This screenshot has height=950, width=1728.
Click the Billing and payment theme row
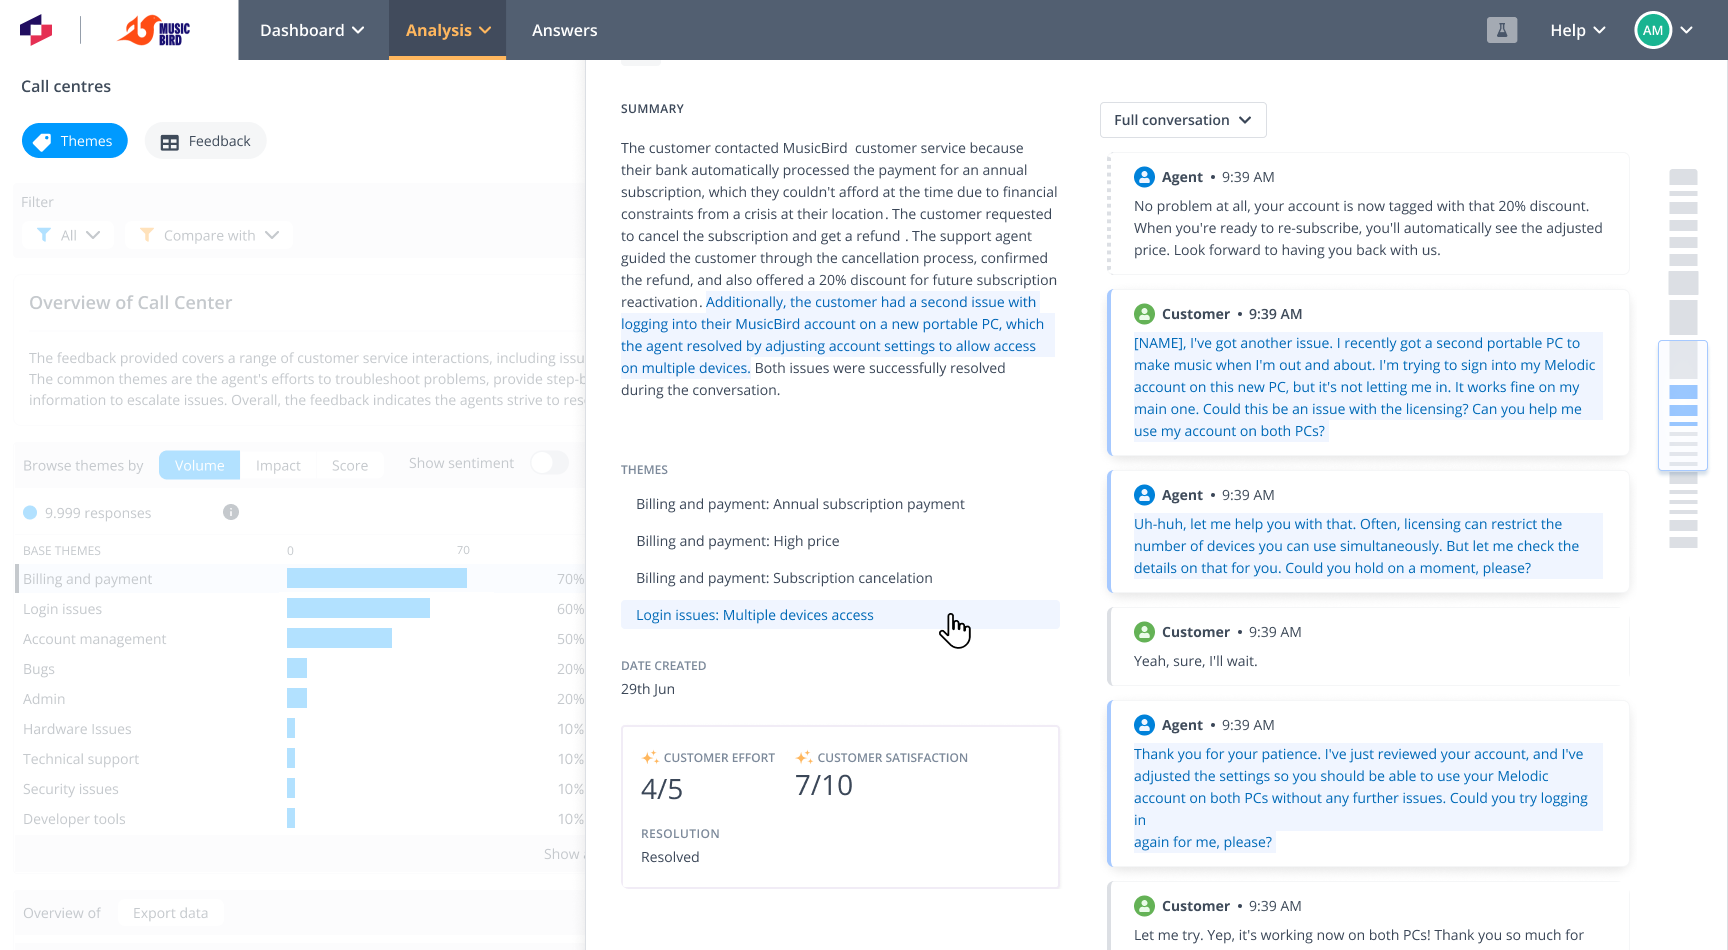coord(300,579)
